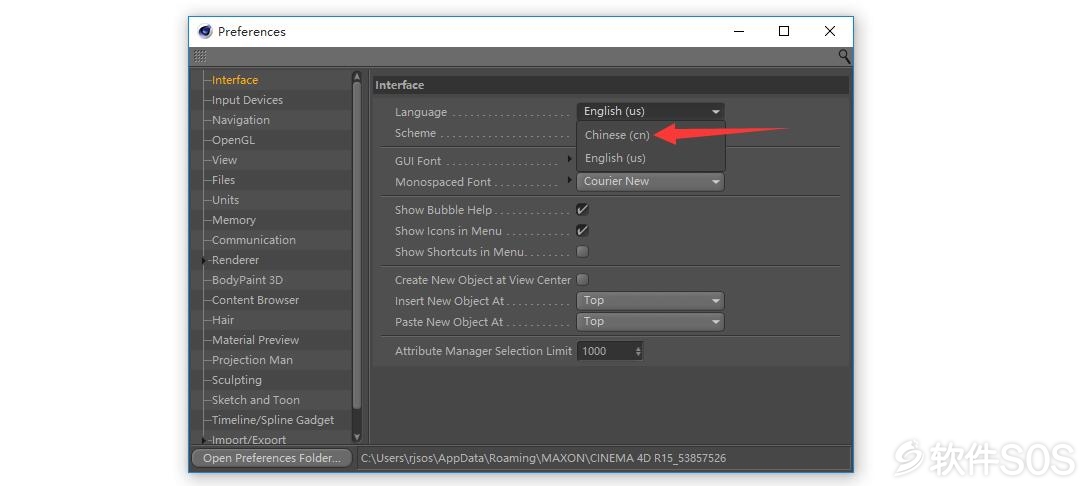Open the Language dropdown
The height and width of the screenshot is (486, 1091).
click(x=651, y=111)
